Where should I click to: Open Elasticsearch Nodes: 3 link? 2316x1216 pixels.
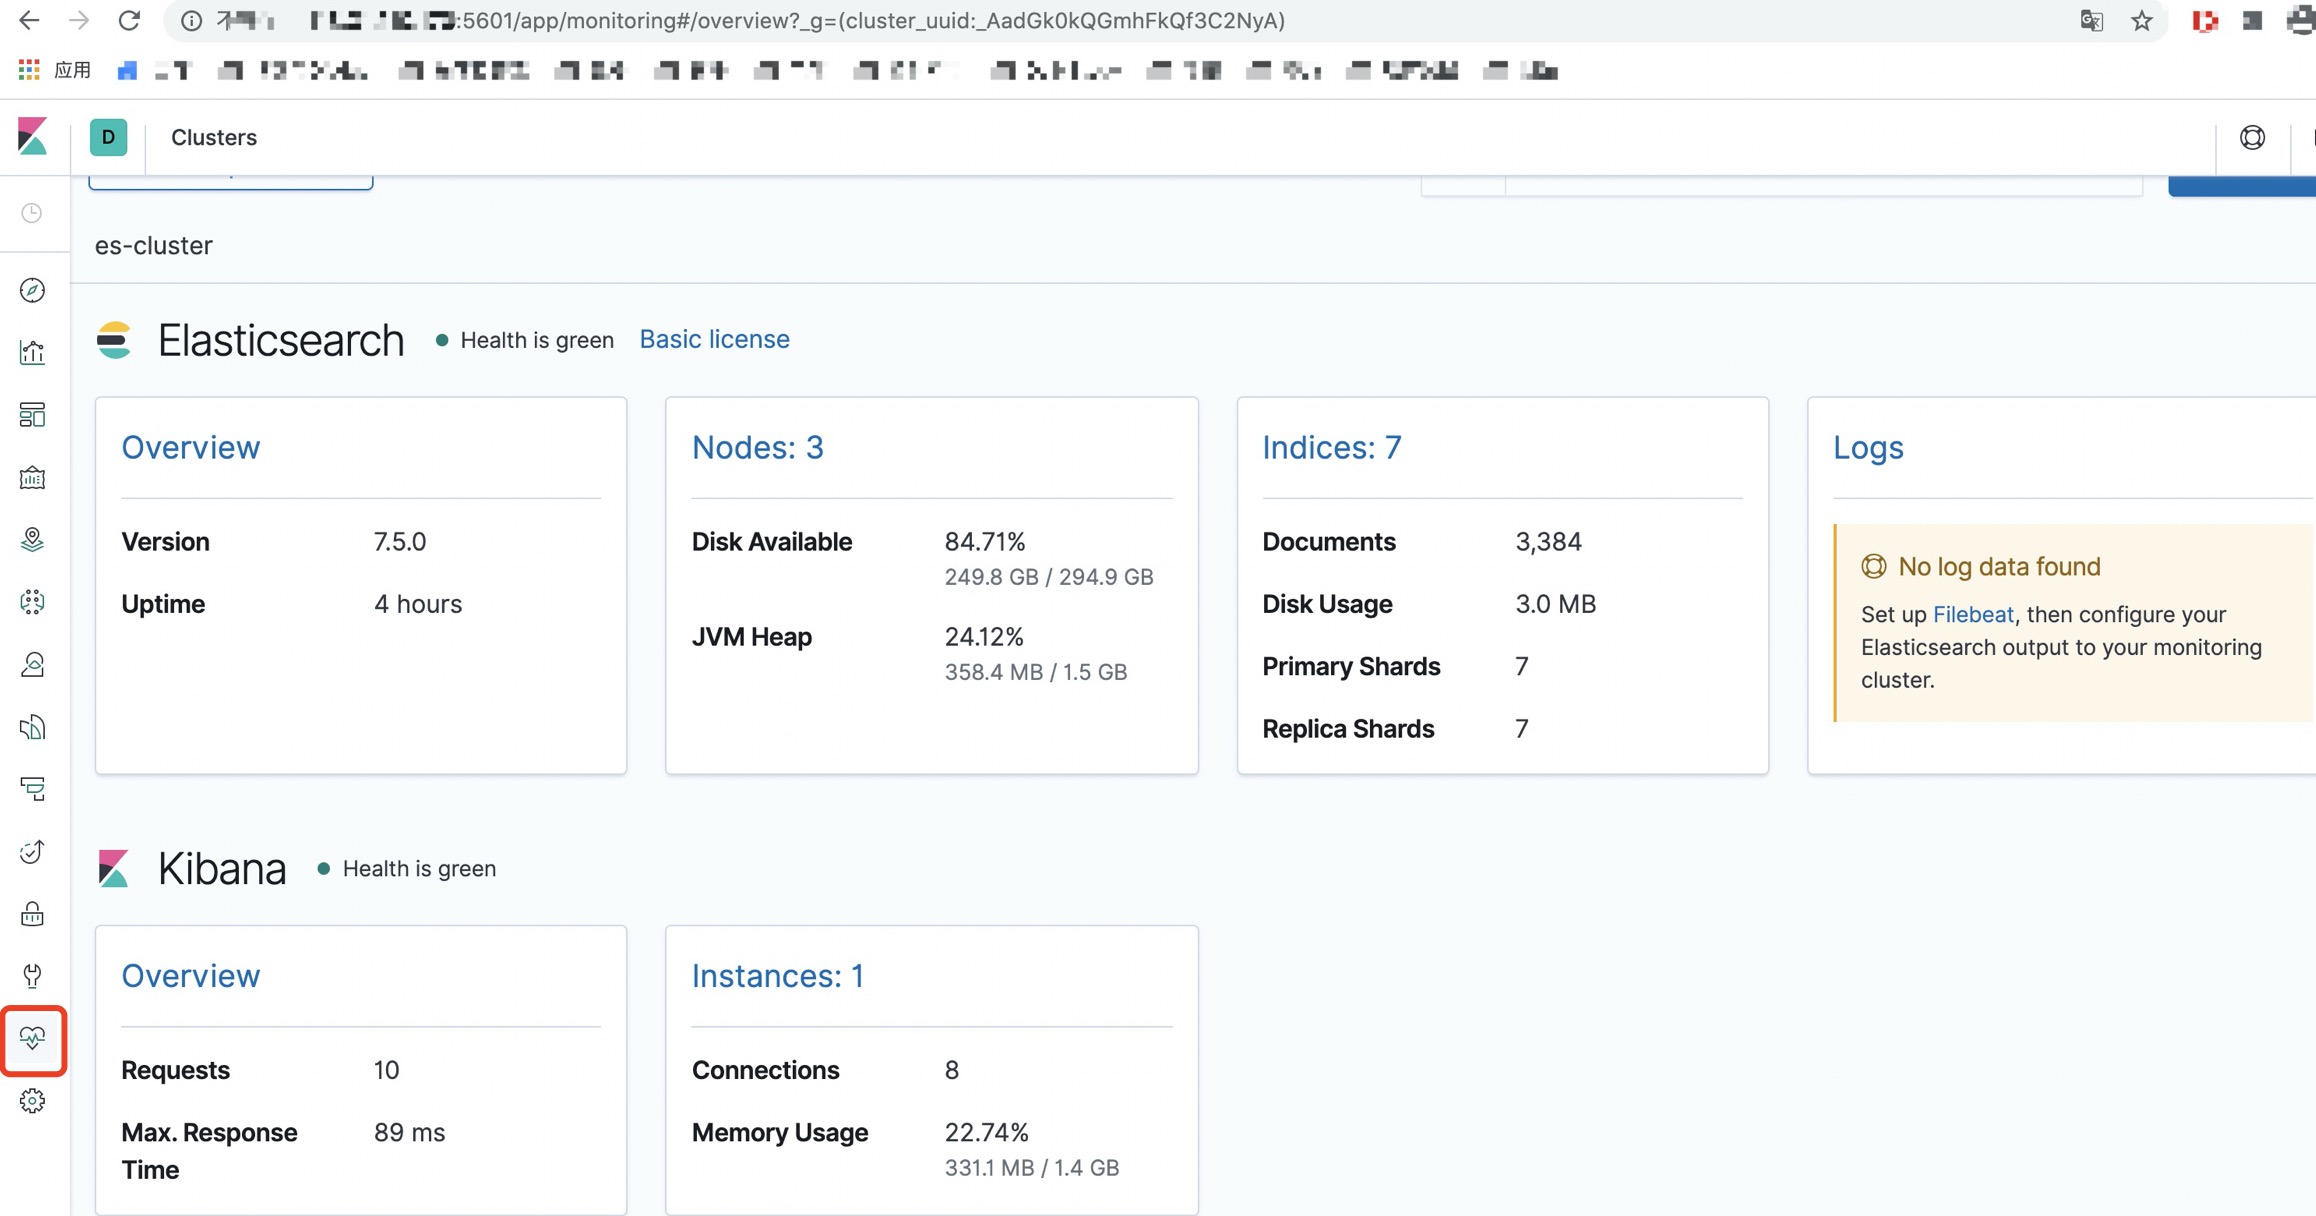pos(757,447)
